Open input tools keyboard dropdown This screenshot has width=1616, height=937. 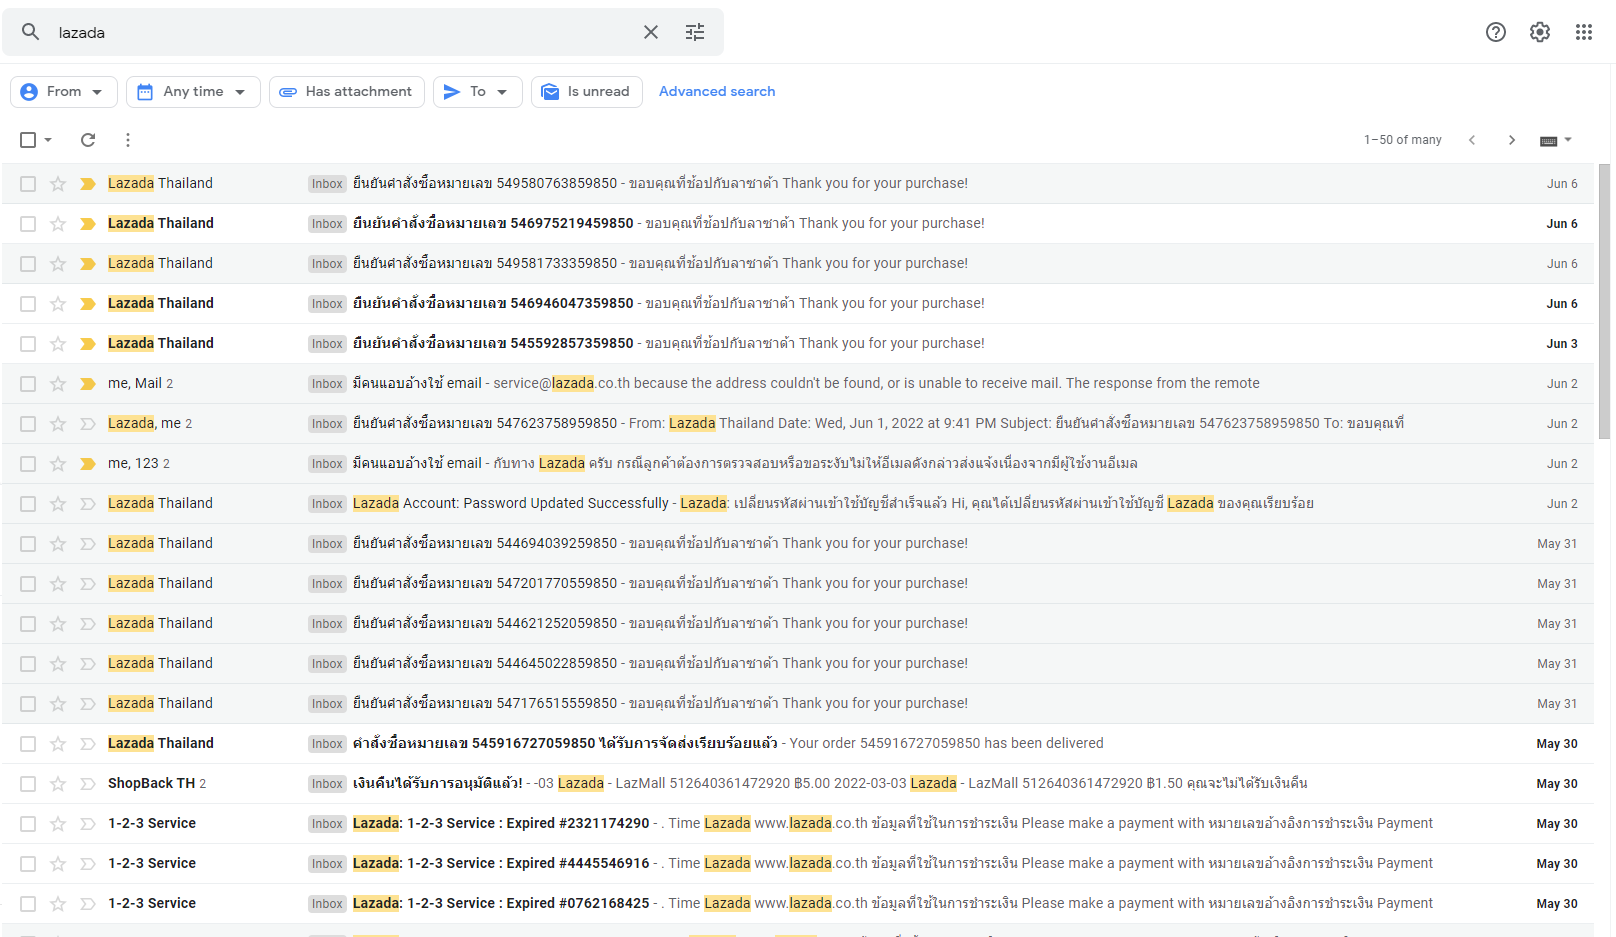tap(1556, 140)
